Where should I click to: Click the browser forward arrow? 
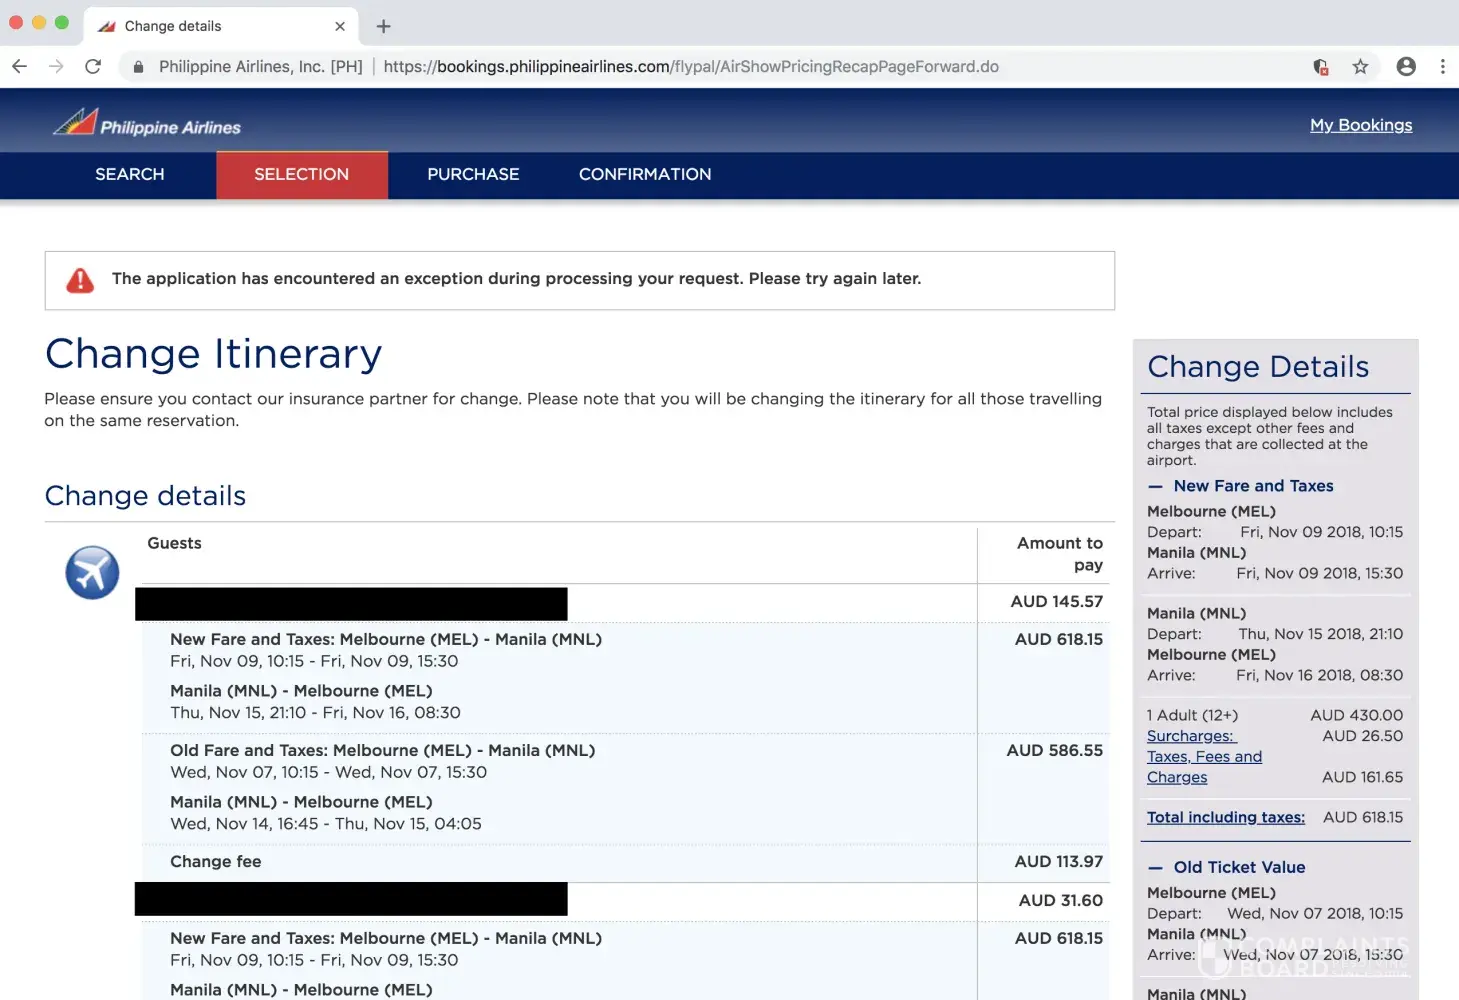56,66
